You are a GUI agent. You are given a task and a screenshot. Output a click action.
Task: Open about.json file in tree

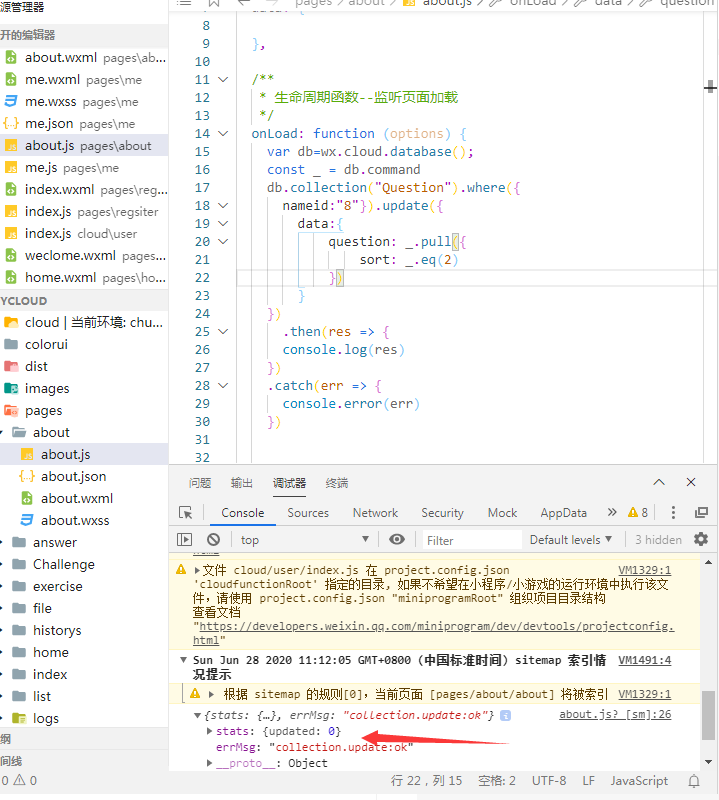(84, 476)
